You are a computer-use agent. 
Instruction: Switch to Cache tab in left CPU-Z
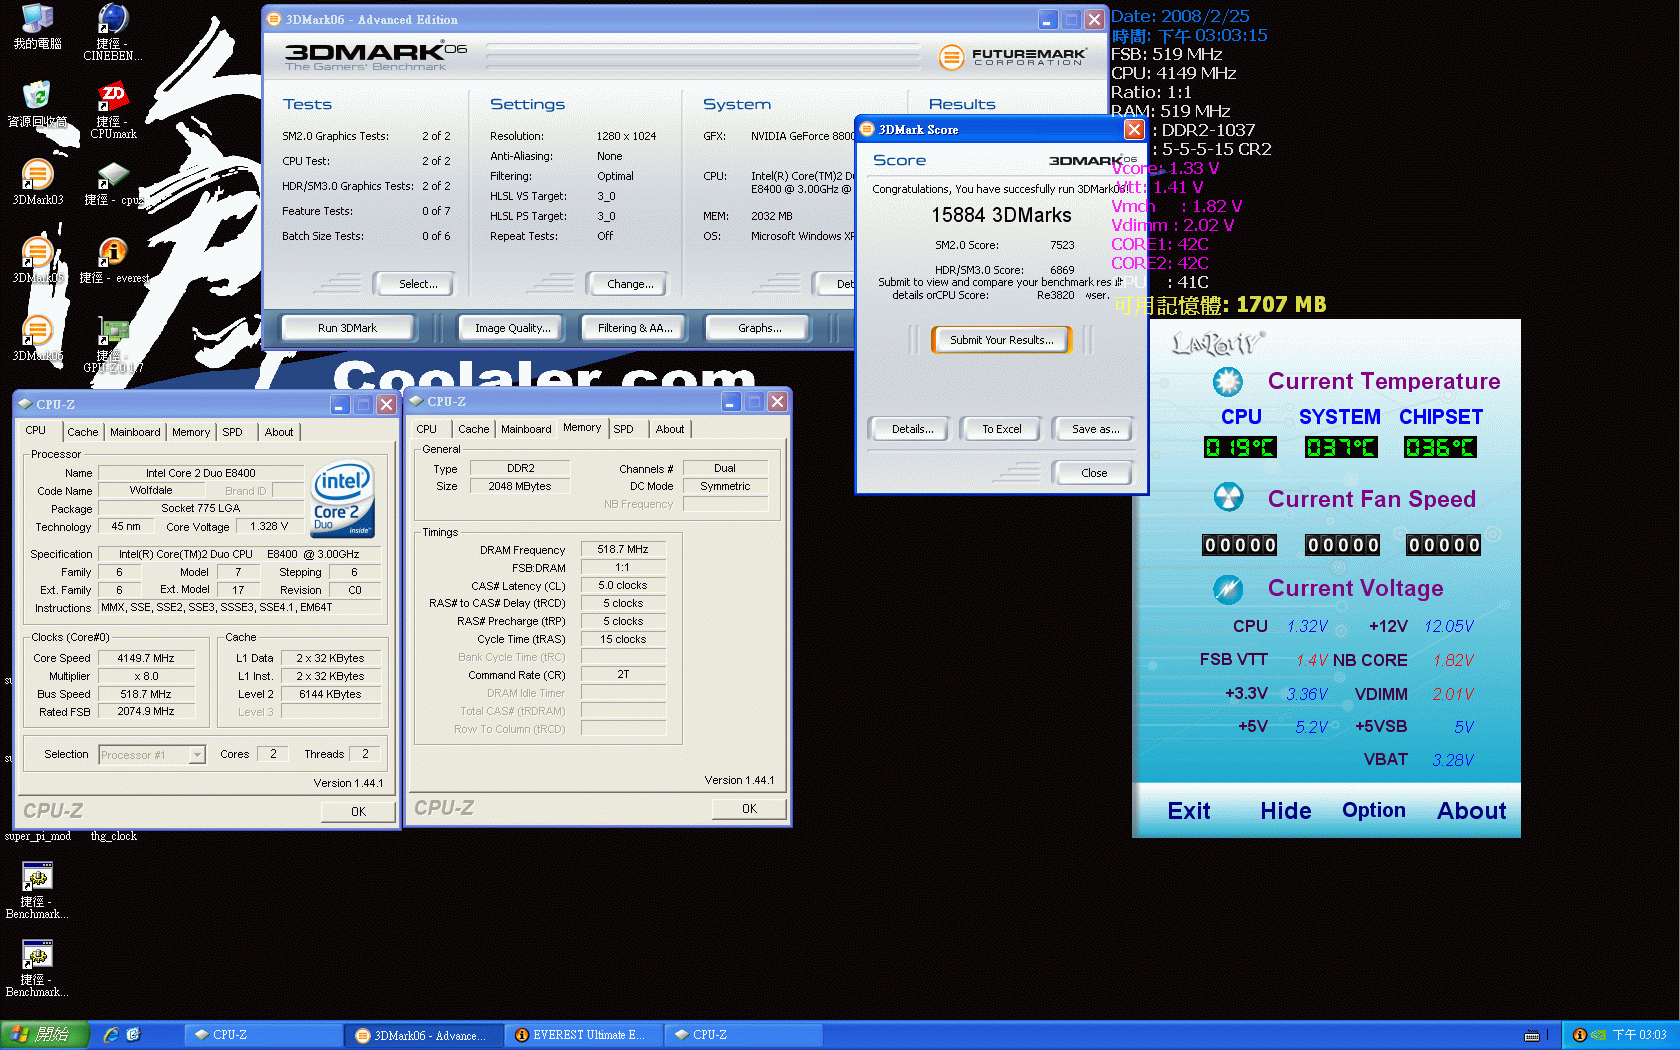coord(83,432)
